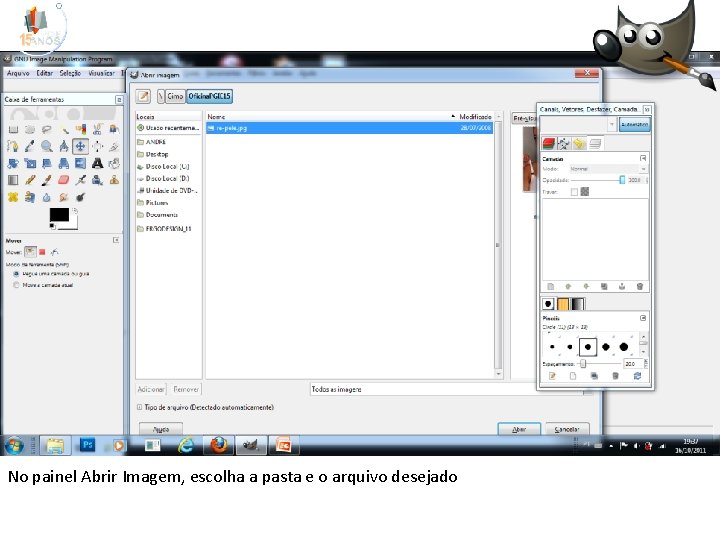720x540 pixels.
Task: Click the refresh brushes icon
Action: 637,376
